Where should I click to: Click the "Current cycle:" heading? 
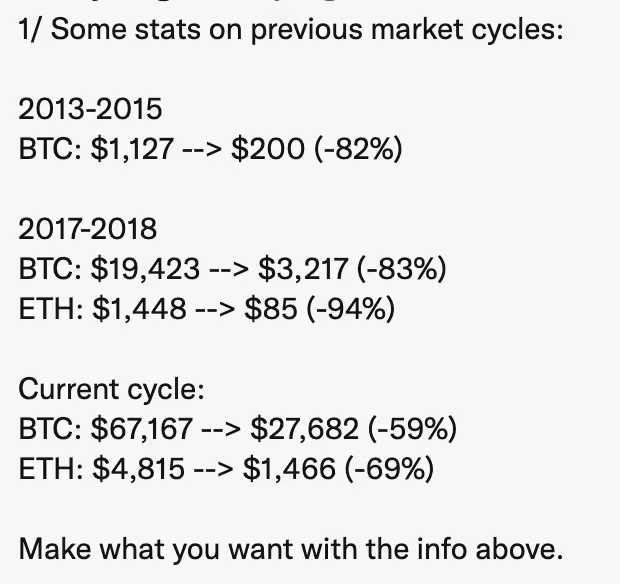point(111,389)
